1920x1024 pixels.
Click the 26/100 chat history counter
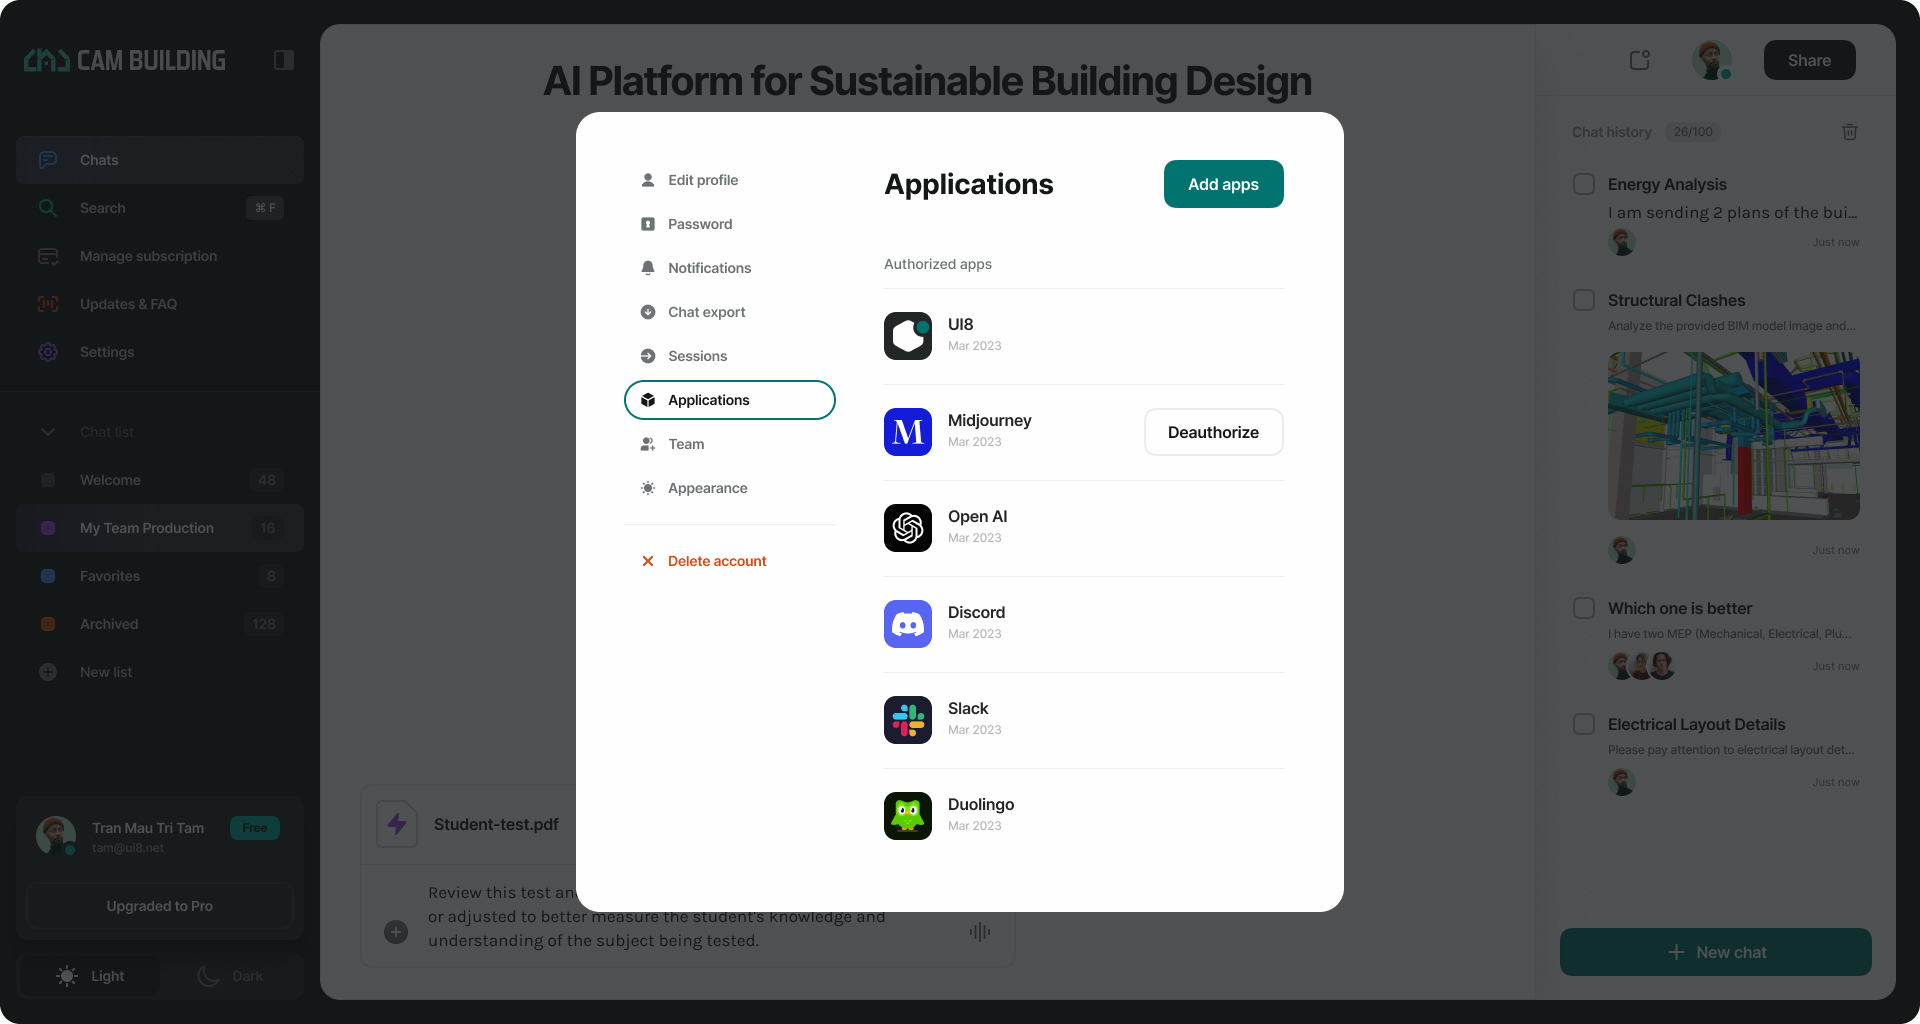1693,132
